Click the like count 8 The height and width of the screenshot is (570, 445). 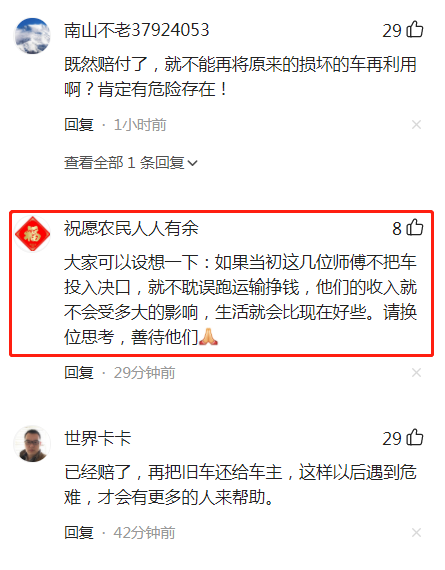point(397,229)
